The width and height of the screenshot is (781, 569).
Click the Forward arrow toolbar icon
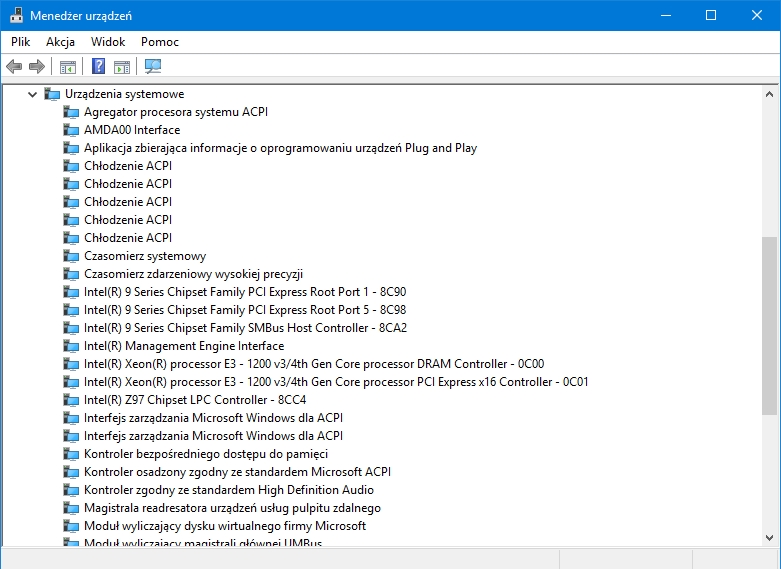pyautogui.click(x=37, y=66)
